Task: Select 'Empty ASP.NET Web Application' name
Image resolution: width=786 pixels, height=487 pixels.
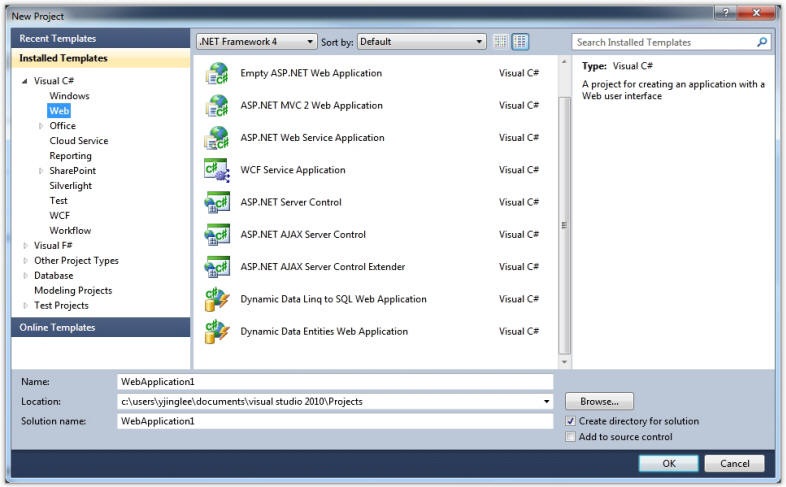Action: click(311, 74)
